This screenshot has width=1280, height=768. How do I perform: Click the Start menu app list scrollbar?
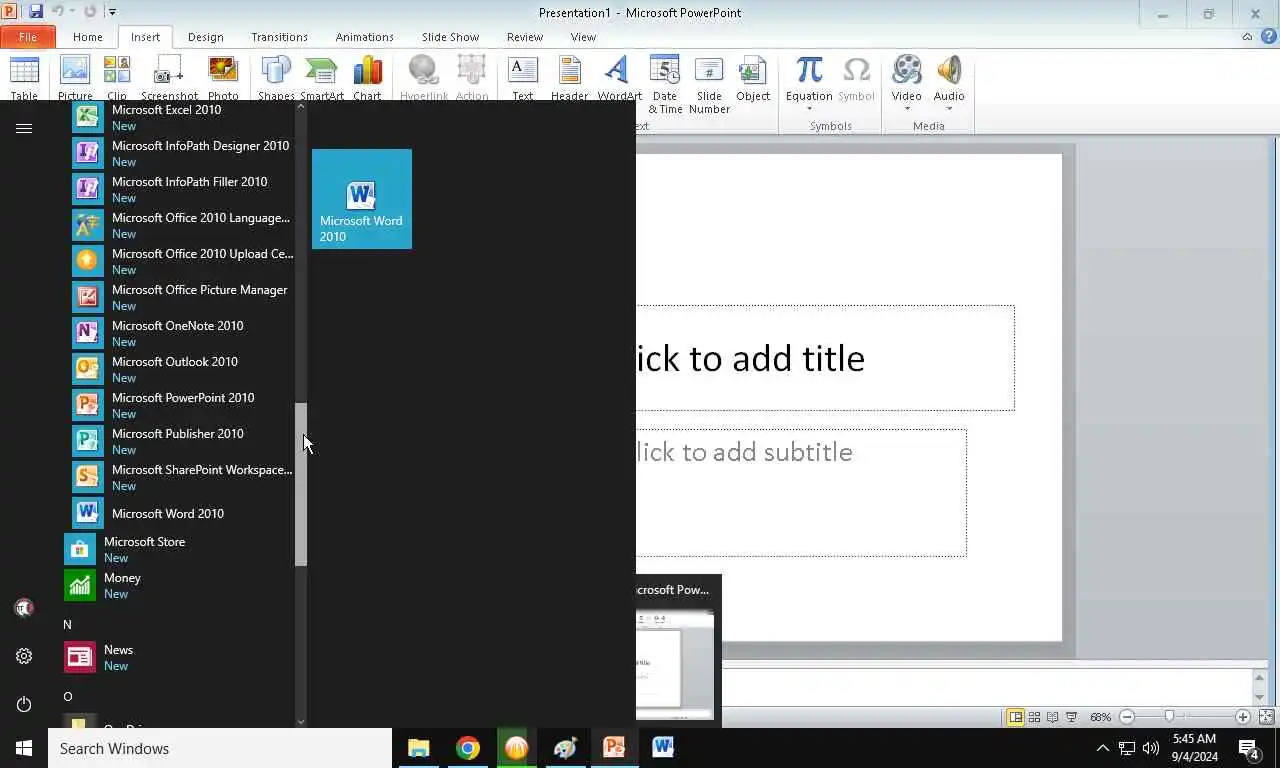tap(301, 485)
